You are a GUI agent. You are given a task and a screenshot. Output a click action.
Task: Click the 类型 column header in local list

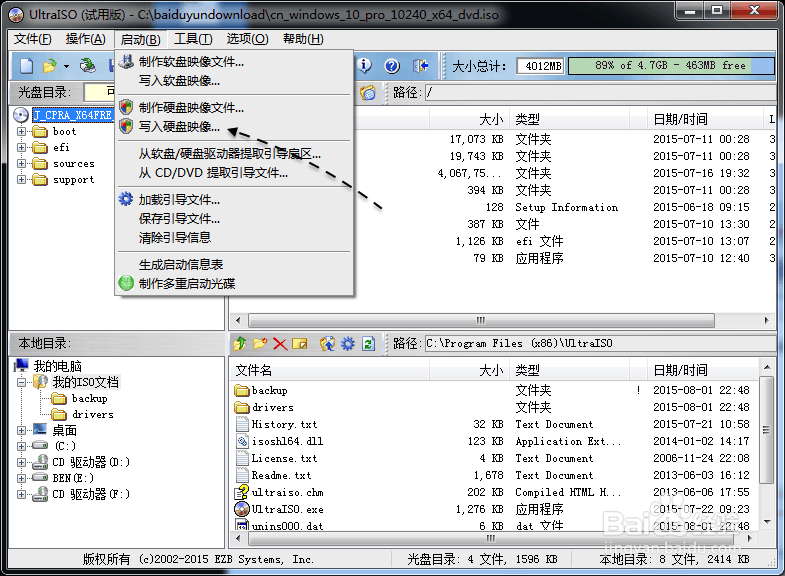point(570,371)
